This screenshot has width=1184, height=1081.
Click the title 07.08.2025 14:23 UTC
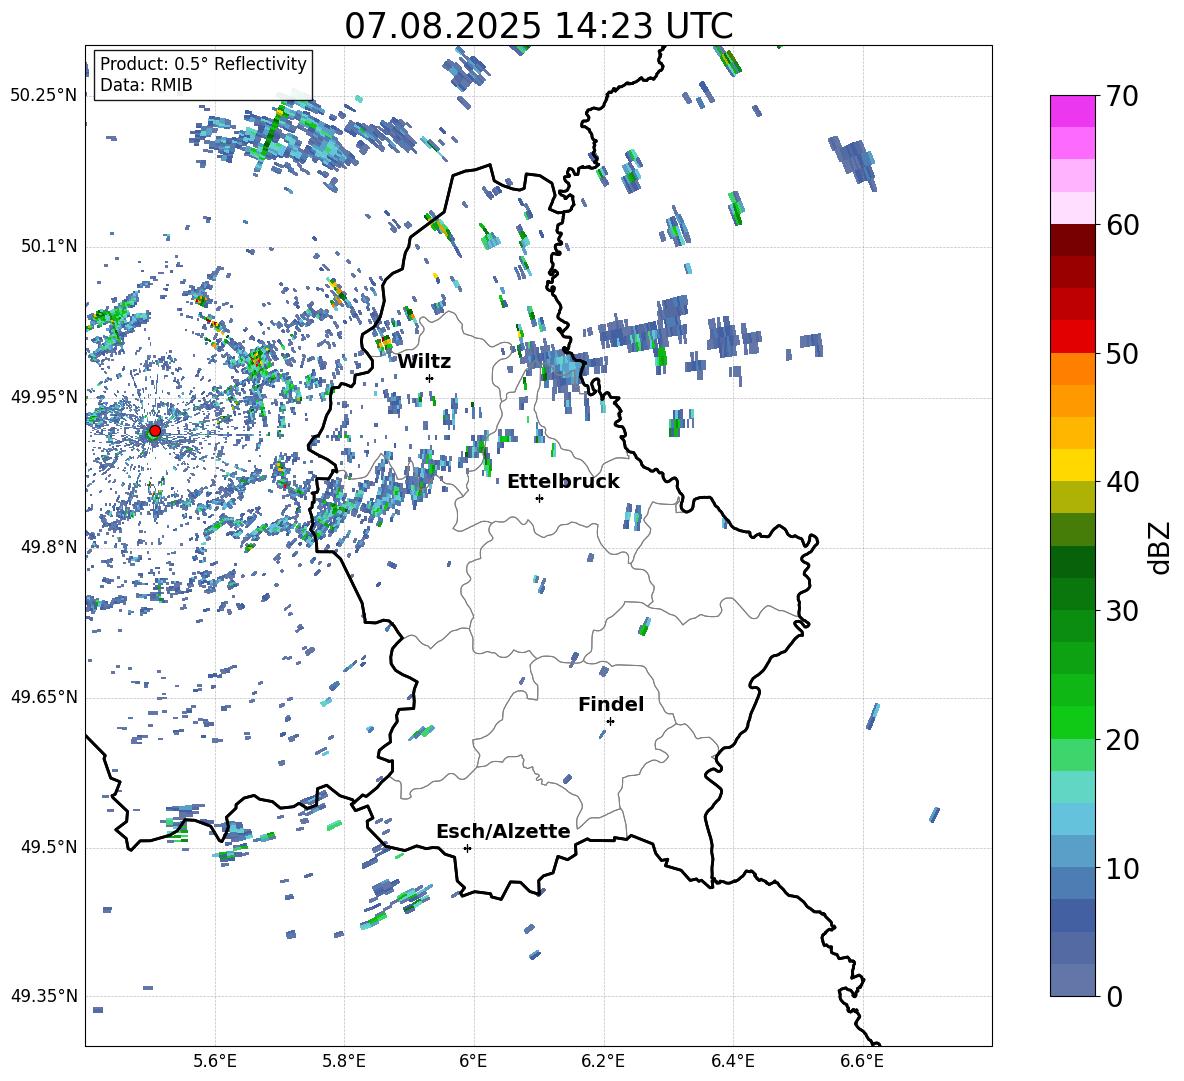pos(539,26)
